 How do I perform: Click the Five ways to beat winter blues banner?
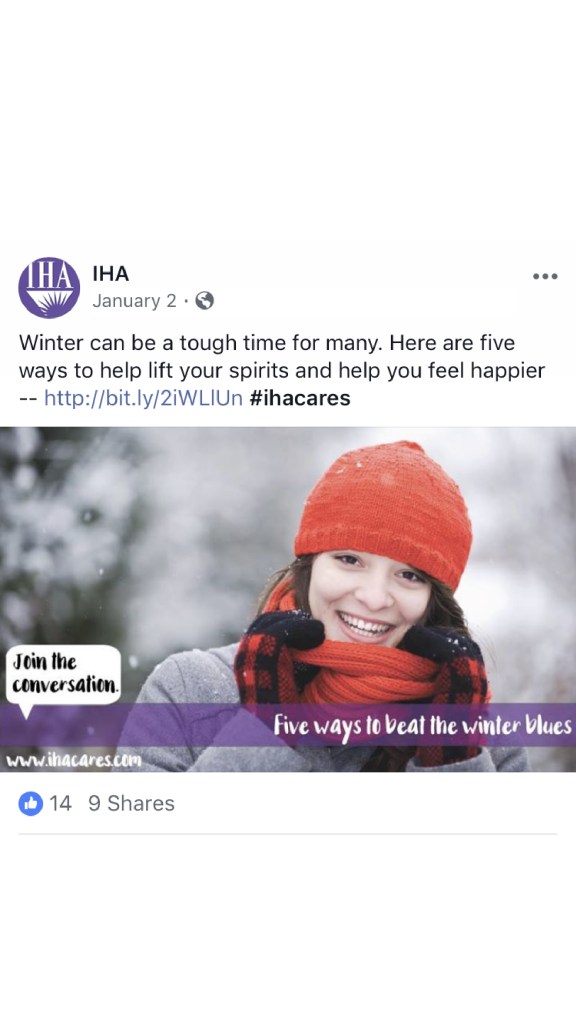(x=422, y=726)
